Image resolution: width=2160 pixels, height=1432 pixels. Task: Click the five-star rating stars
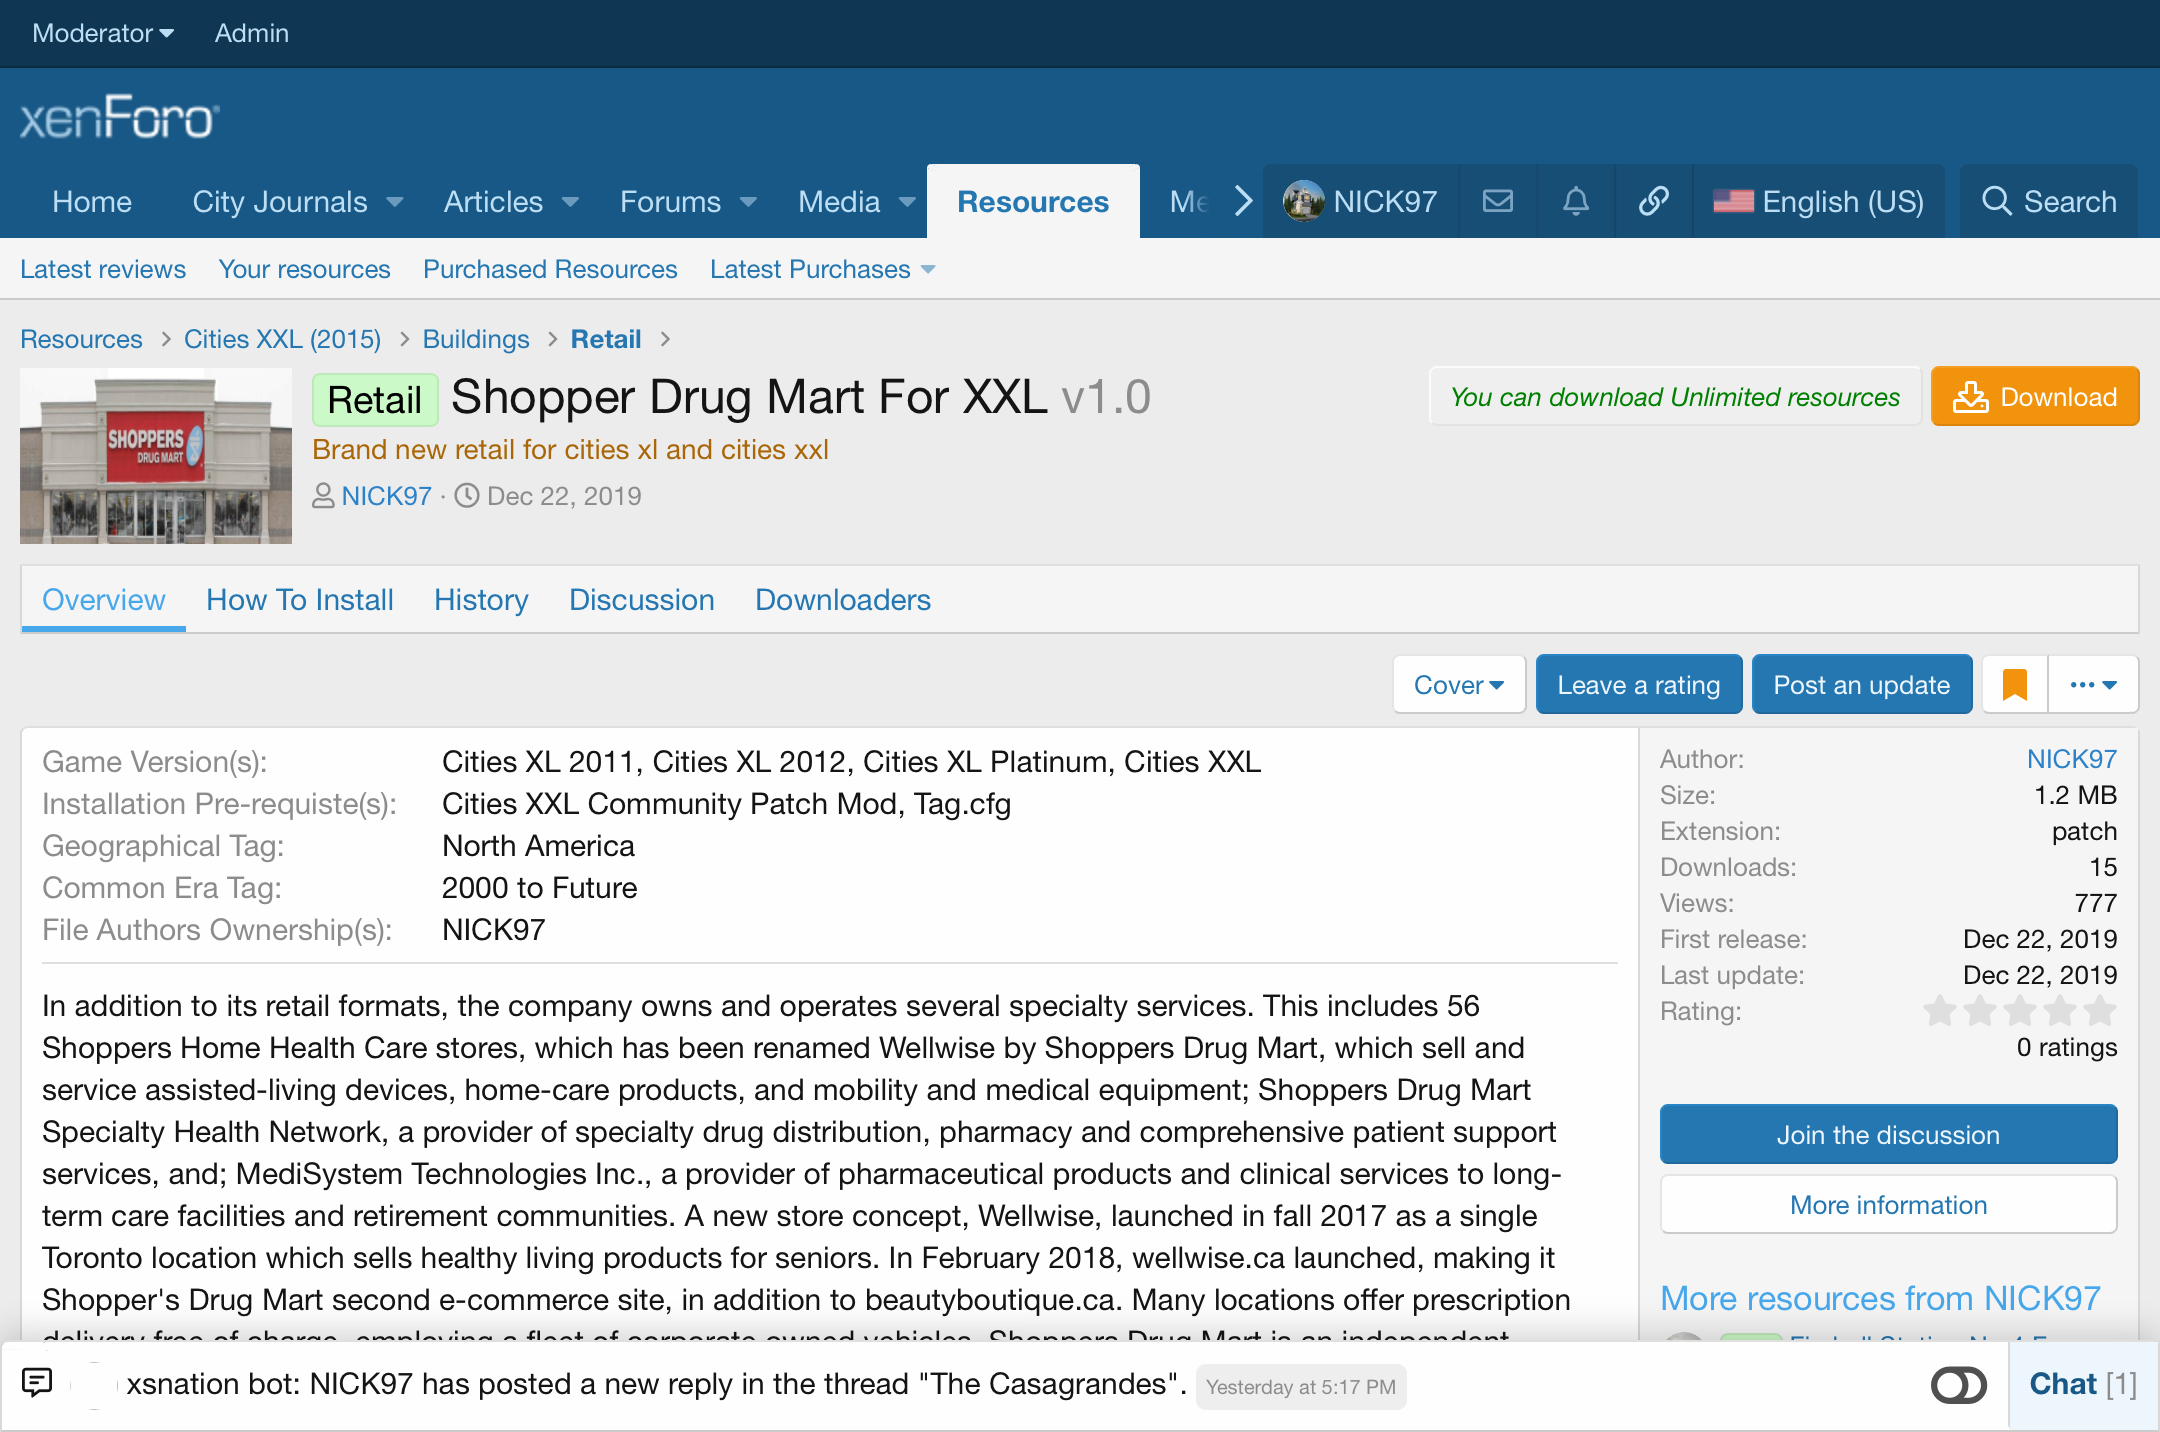[2019, 1011]
